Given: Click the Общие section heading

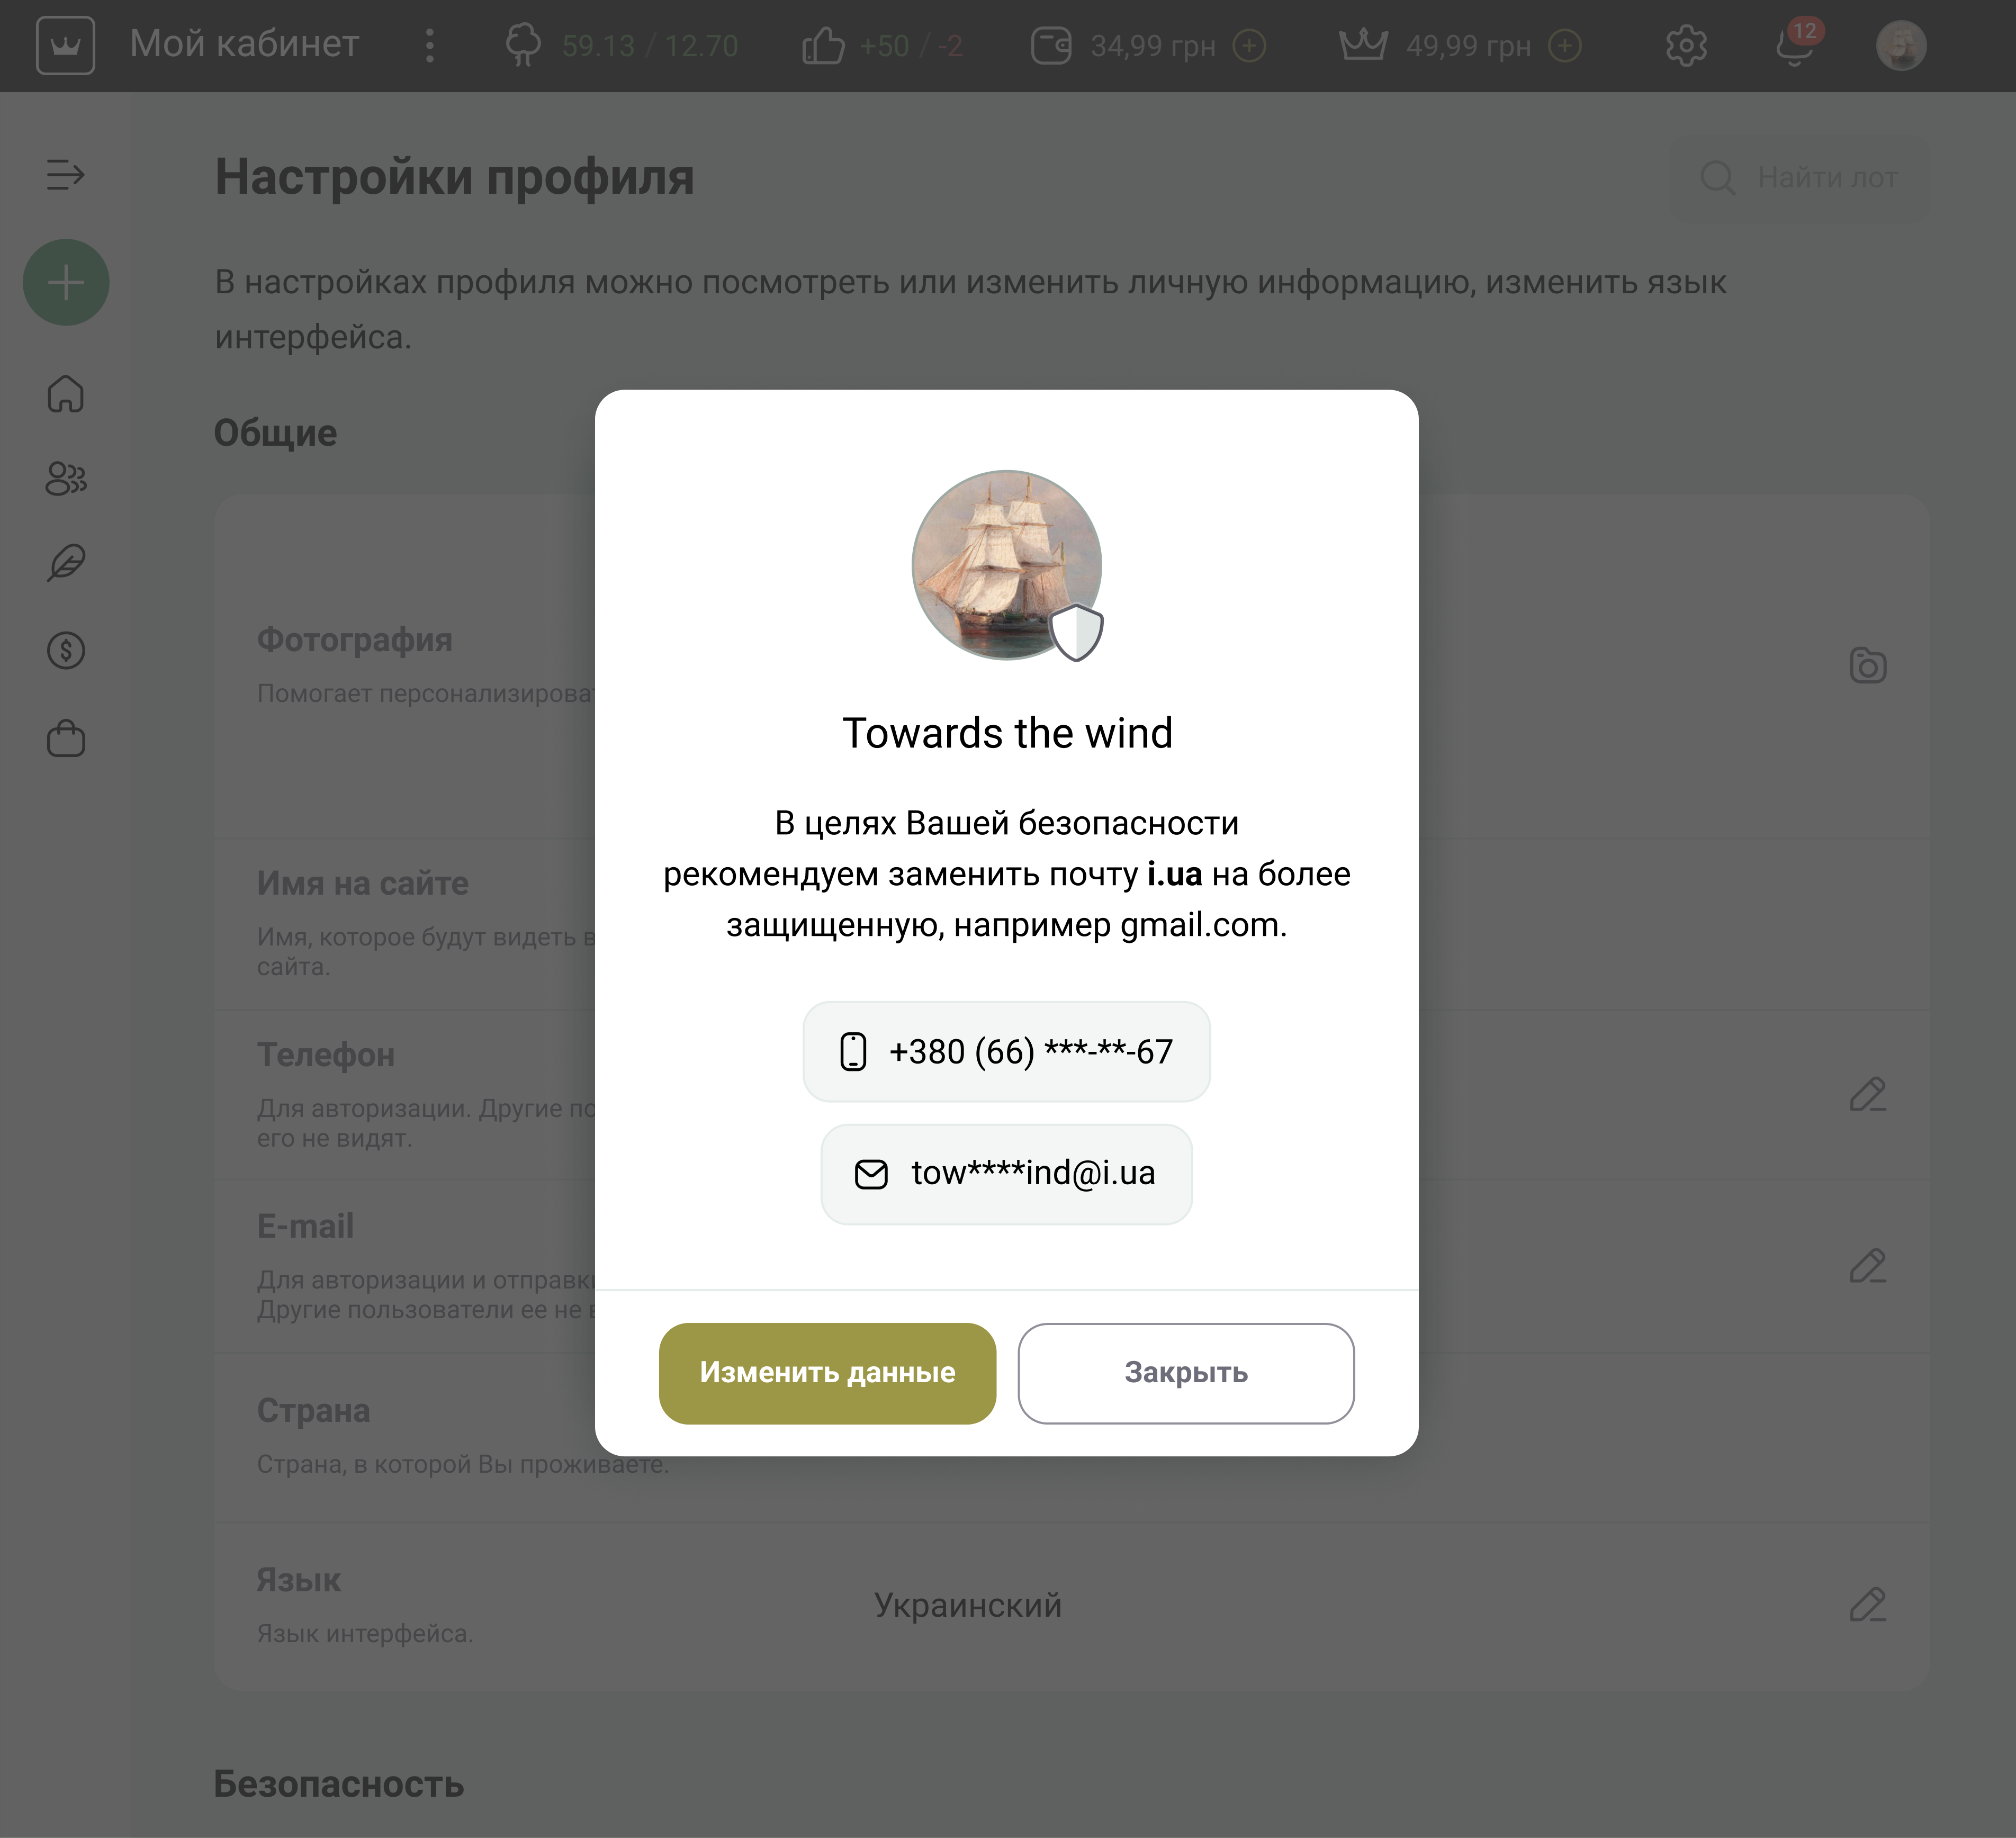Looking at the screenshot, I should (x=275, y=433).
